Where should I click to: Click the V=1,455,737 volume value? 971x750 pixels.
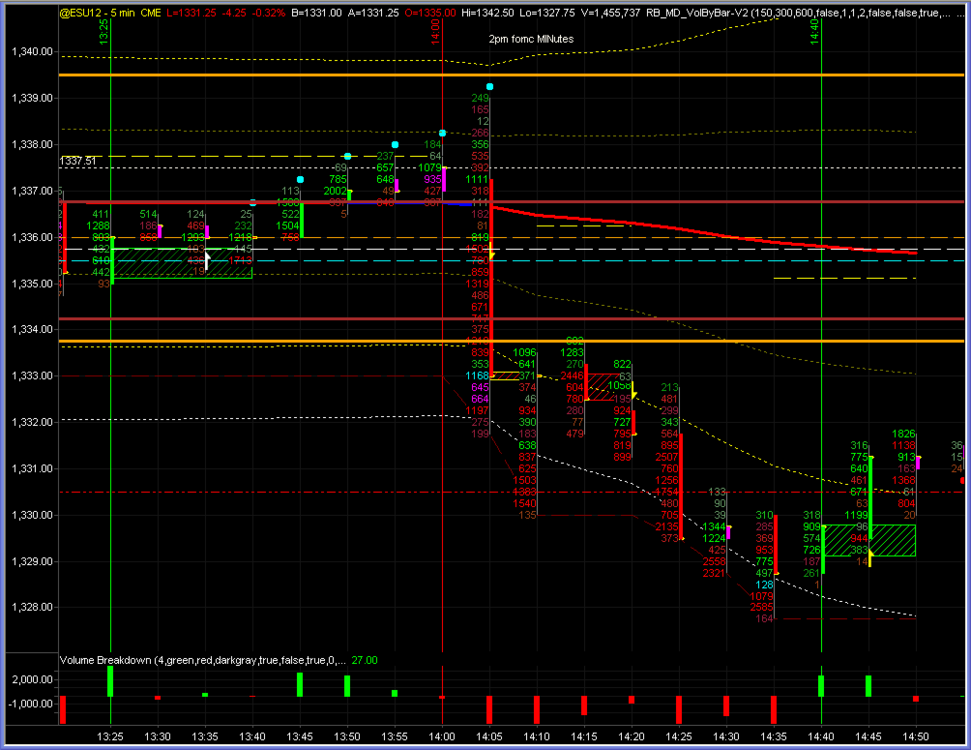pyautogui.click(x=610, y=13)
